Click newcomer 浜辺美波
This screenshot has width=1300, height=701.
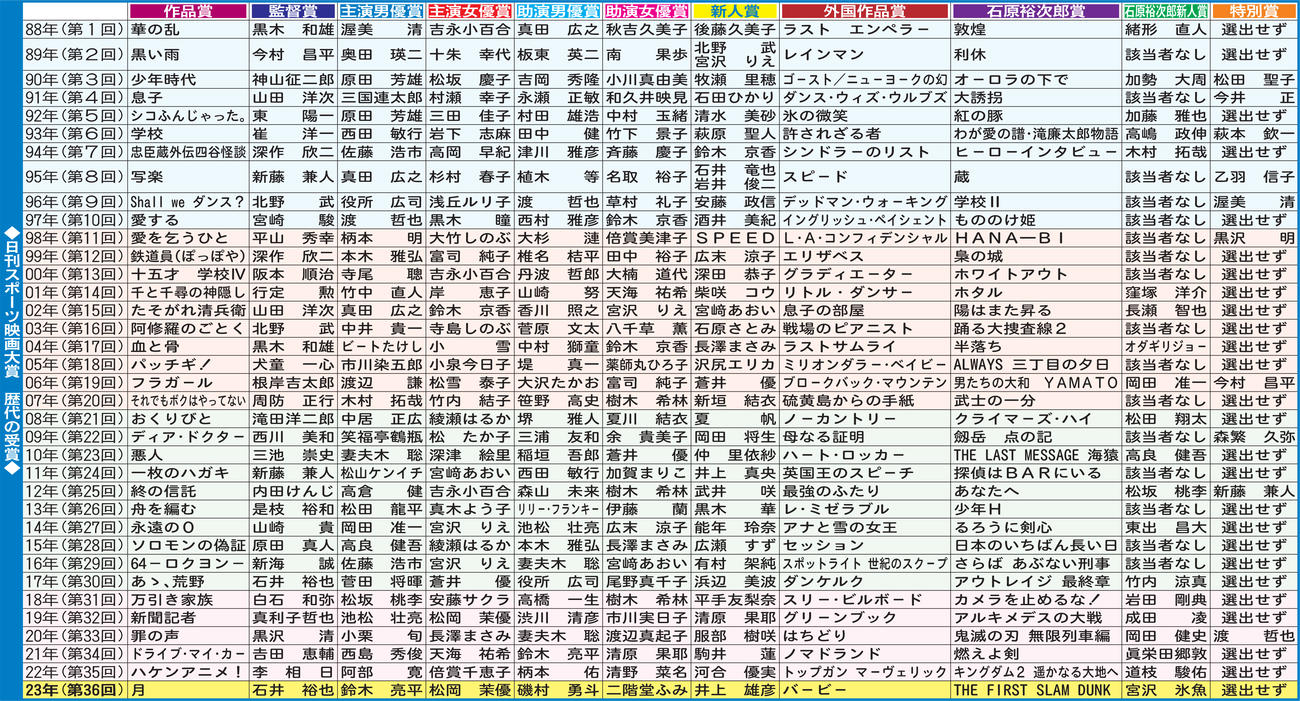[x=735, y=581]
